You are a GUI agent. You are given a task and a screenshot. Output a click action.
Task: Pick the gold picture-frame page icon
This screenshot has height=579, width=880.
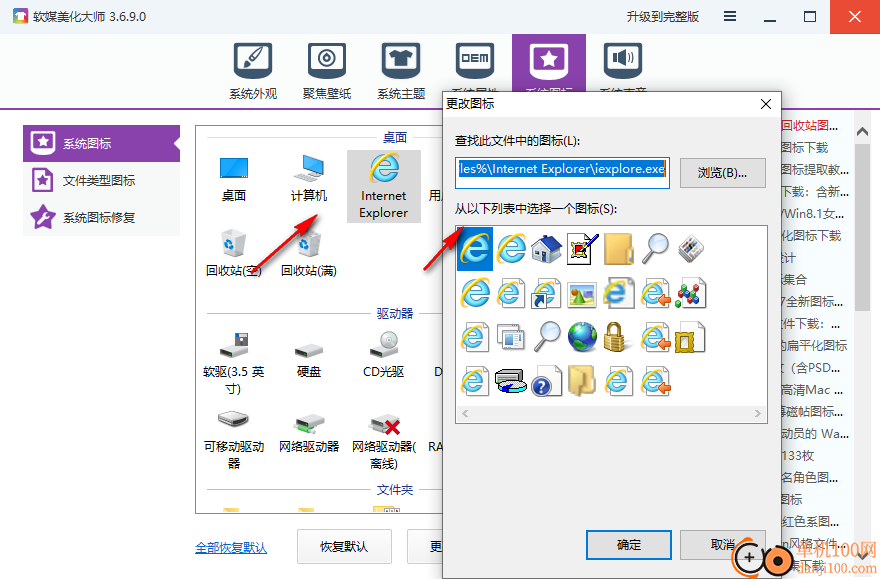pyautogui.click(x=690, y=338)
